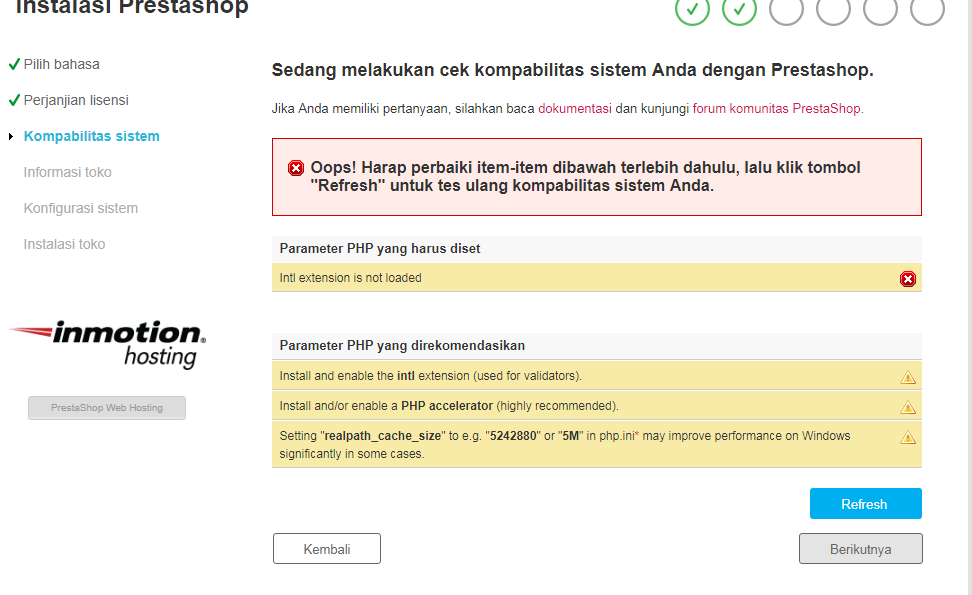This screenshot has width=972, height=595.
Task: Click 'Intl extension is not loaded' text
Action: pyautogui.click(x=350, y=278)
